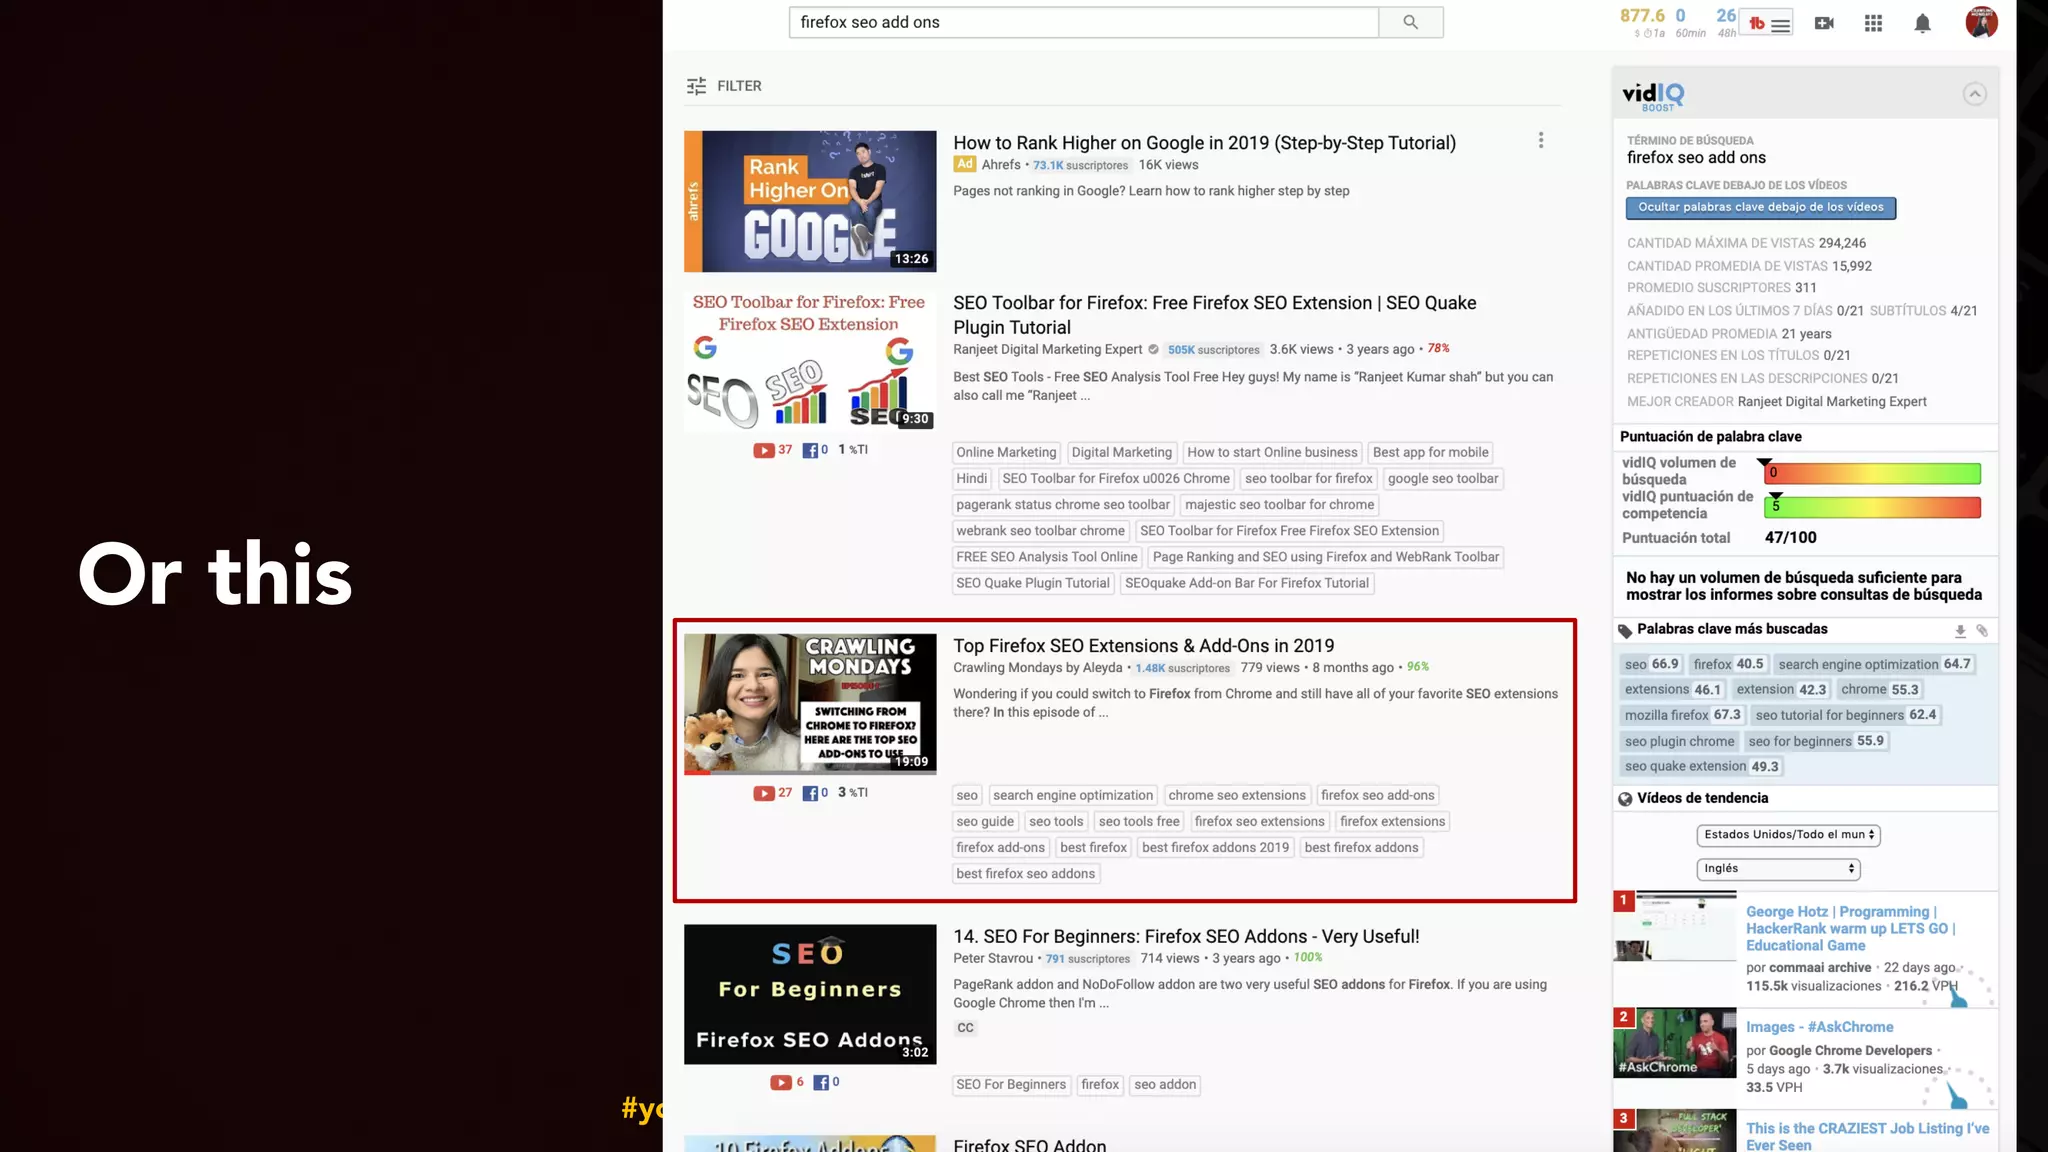The height and width of the screenshot is (1152, 2048).
Task: Open three-dot menu on Ahrefs ad video
Action: coord(1541,141)
